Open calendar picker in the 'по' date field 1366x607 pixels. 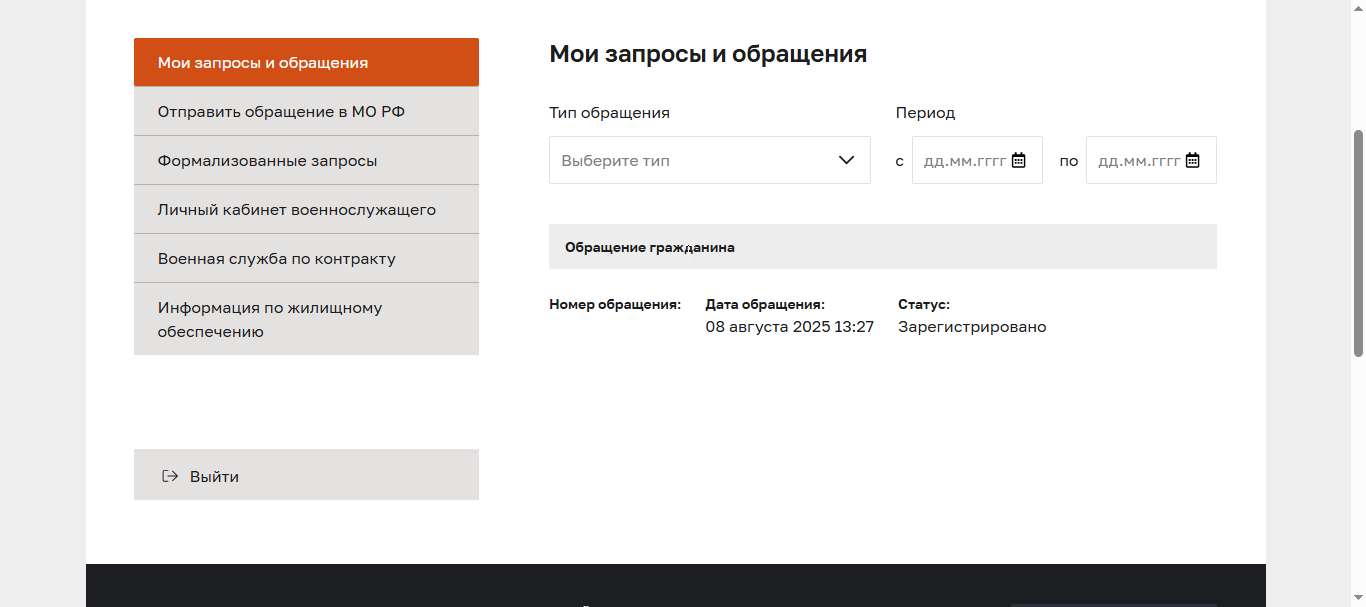1193,160
